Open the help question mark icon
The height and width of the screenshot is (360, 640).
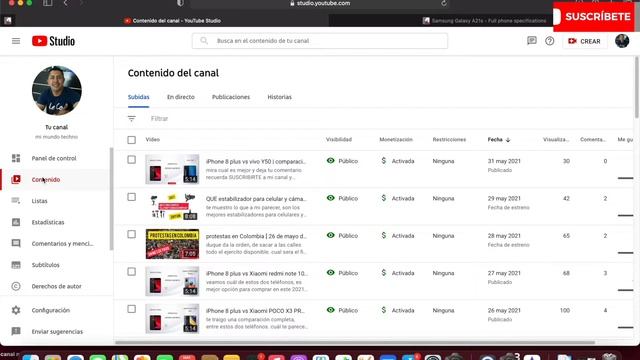click(x=550, y=41)
